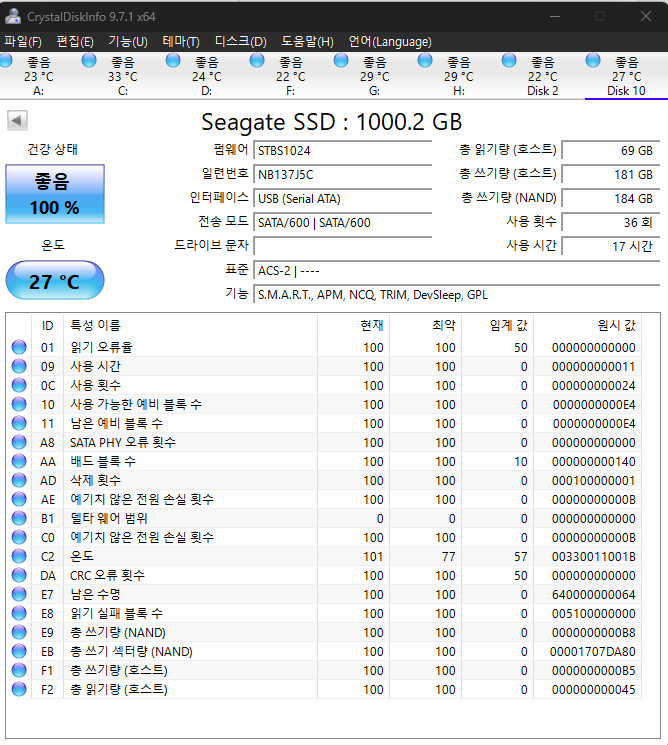Image resolution: width=668 pixels, height=745 pixels.
Task: Click status orb for 01 읽기 오류율
Action: [19, 347]
